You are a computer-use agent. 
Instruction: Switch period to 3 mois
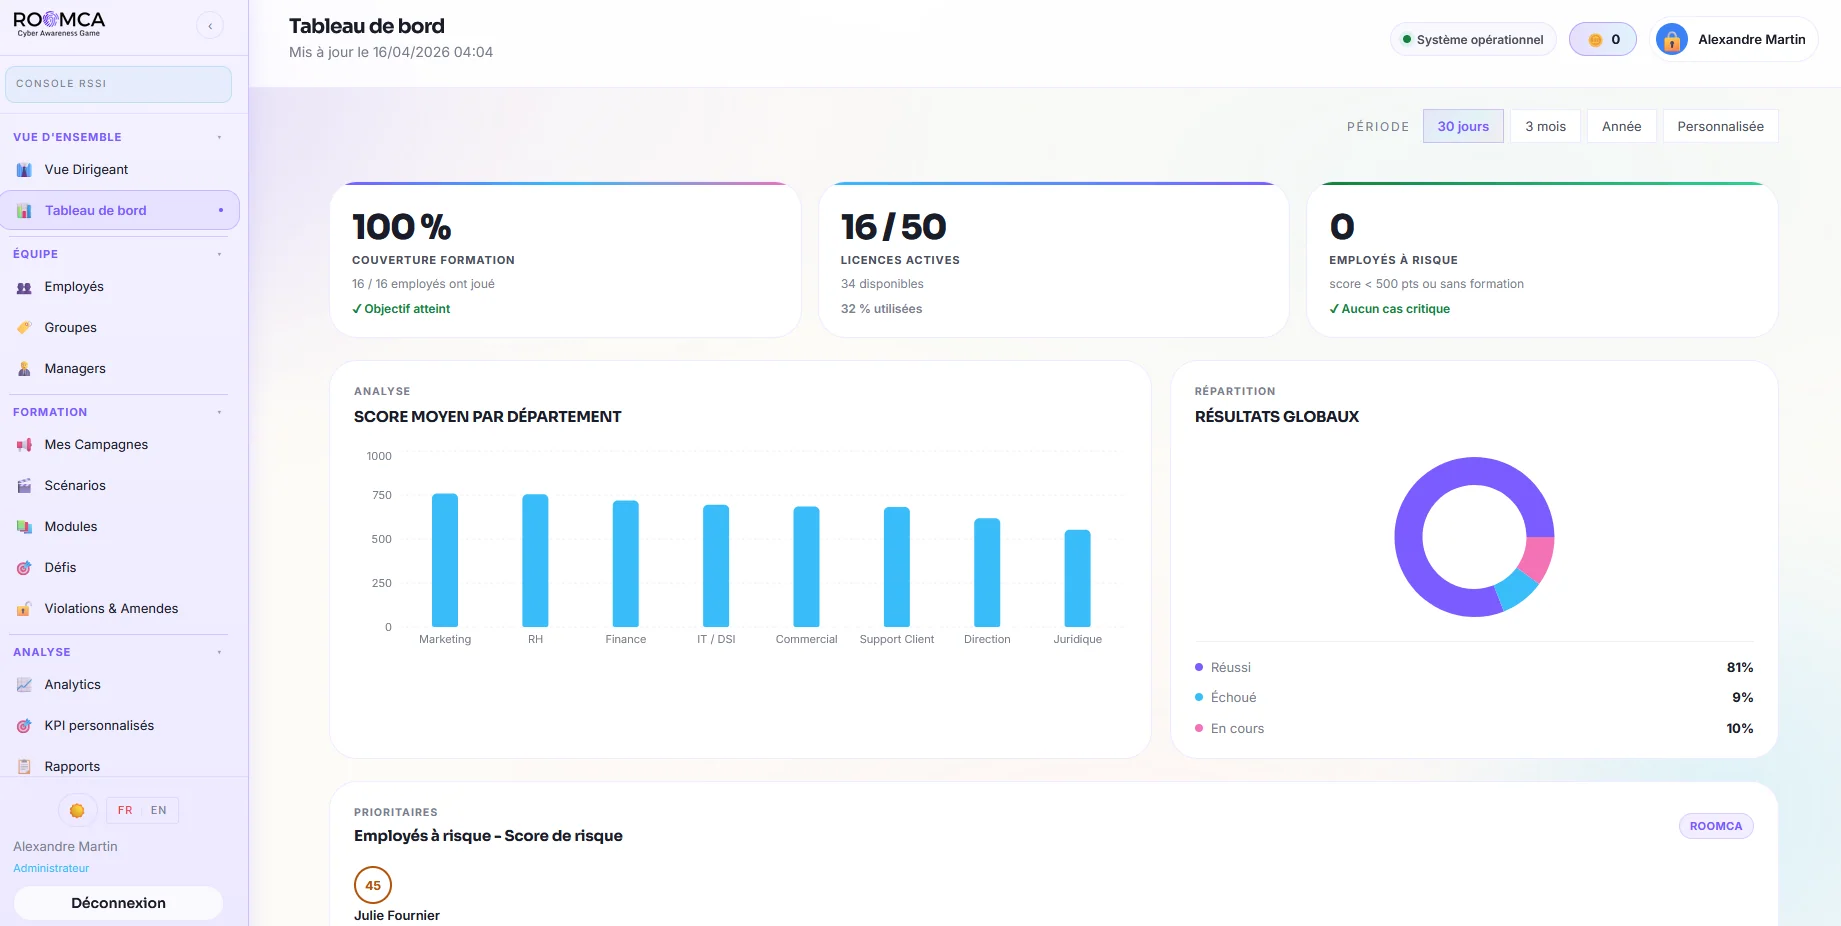pyautogui.click(x=1546, y=127)
